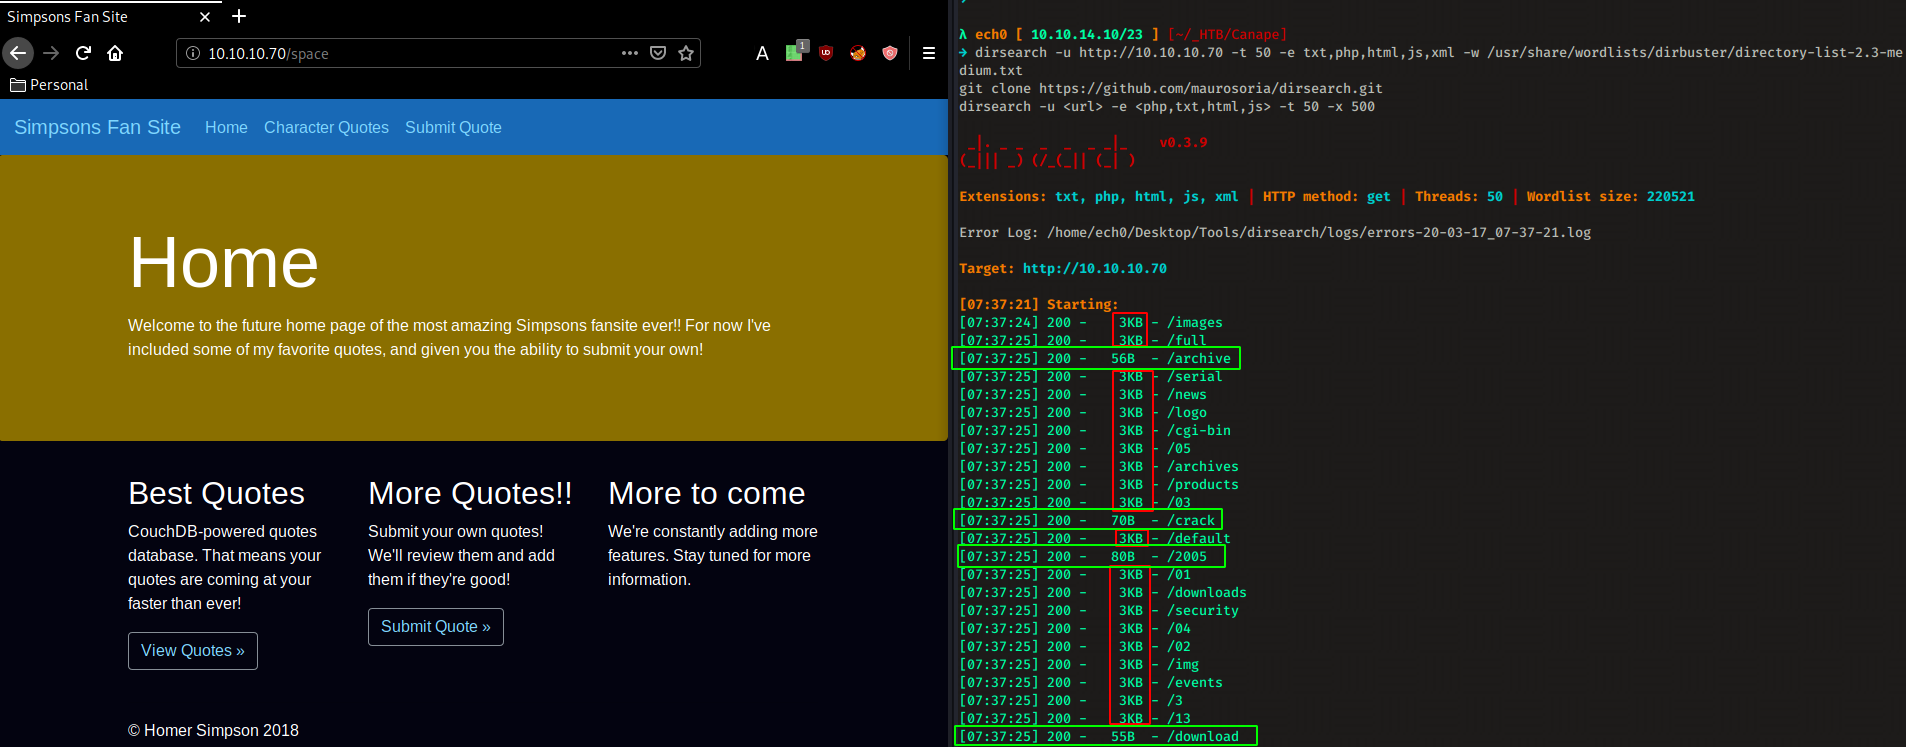The image size is (1906, 747).
Task: Click the forward navigation arrow
Action: [51, 53]
